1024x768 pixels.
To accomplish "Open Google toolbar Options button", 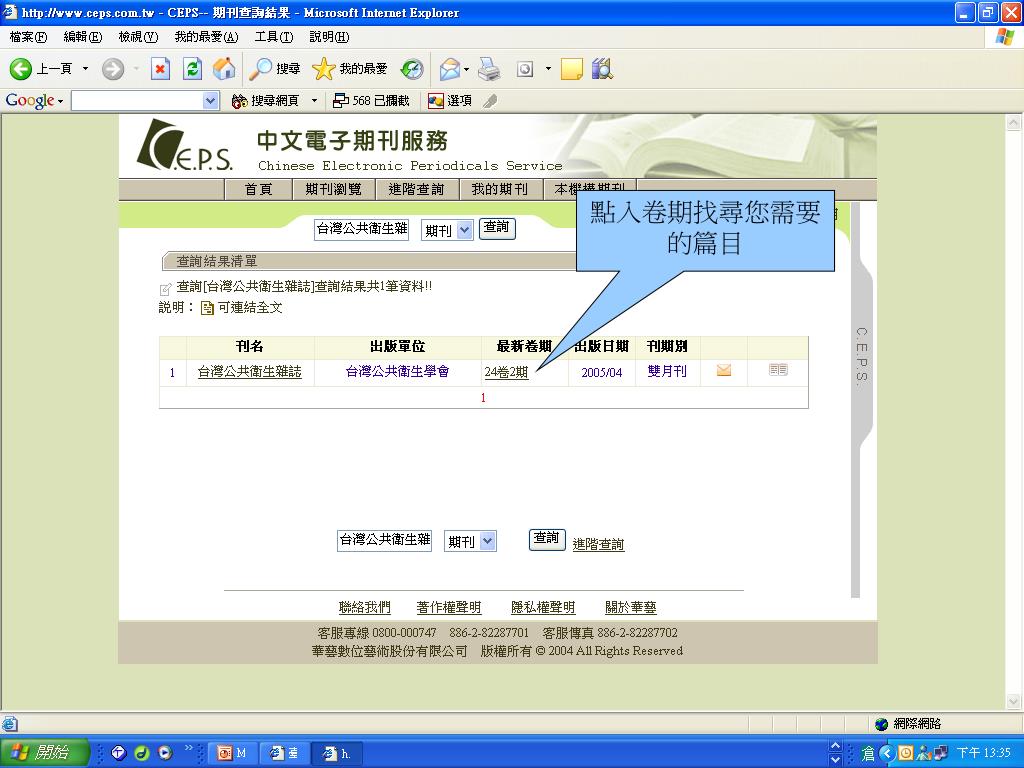I will click(x=450, y=101).
